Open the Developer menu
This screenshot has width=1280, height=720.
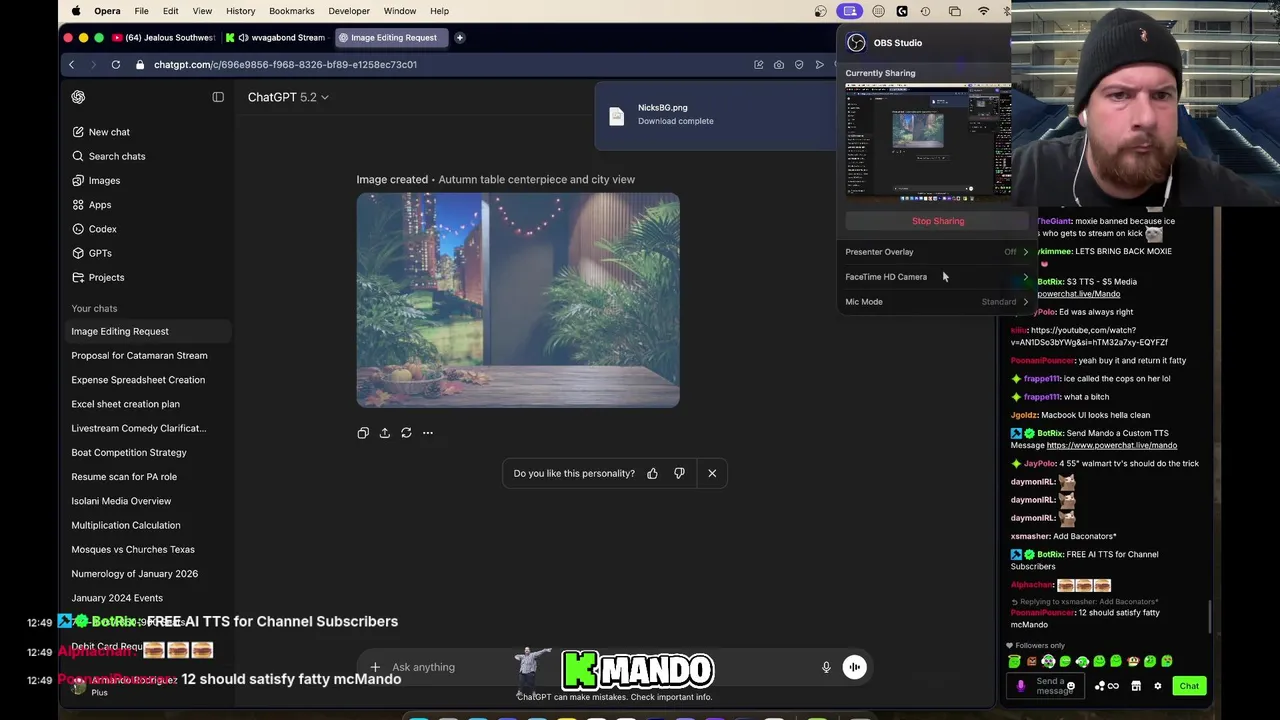point(349,11)
